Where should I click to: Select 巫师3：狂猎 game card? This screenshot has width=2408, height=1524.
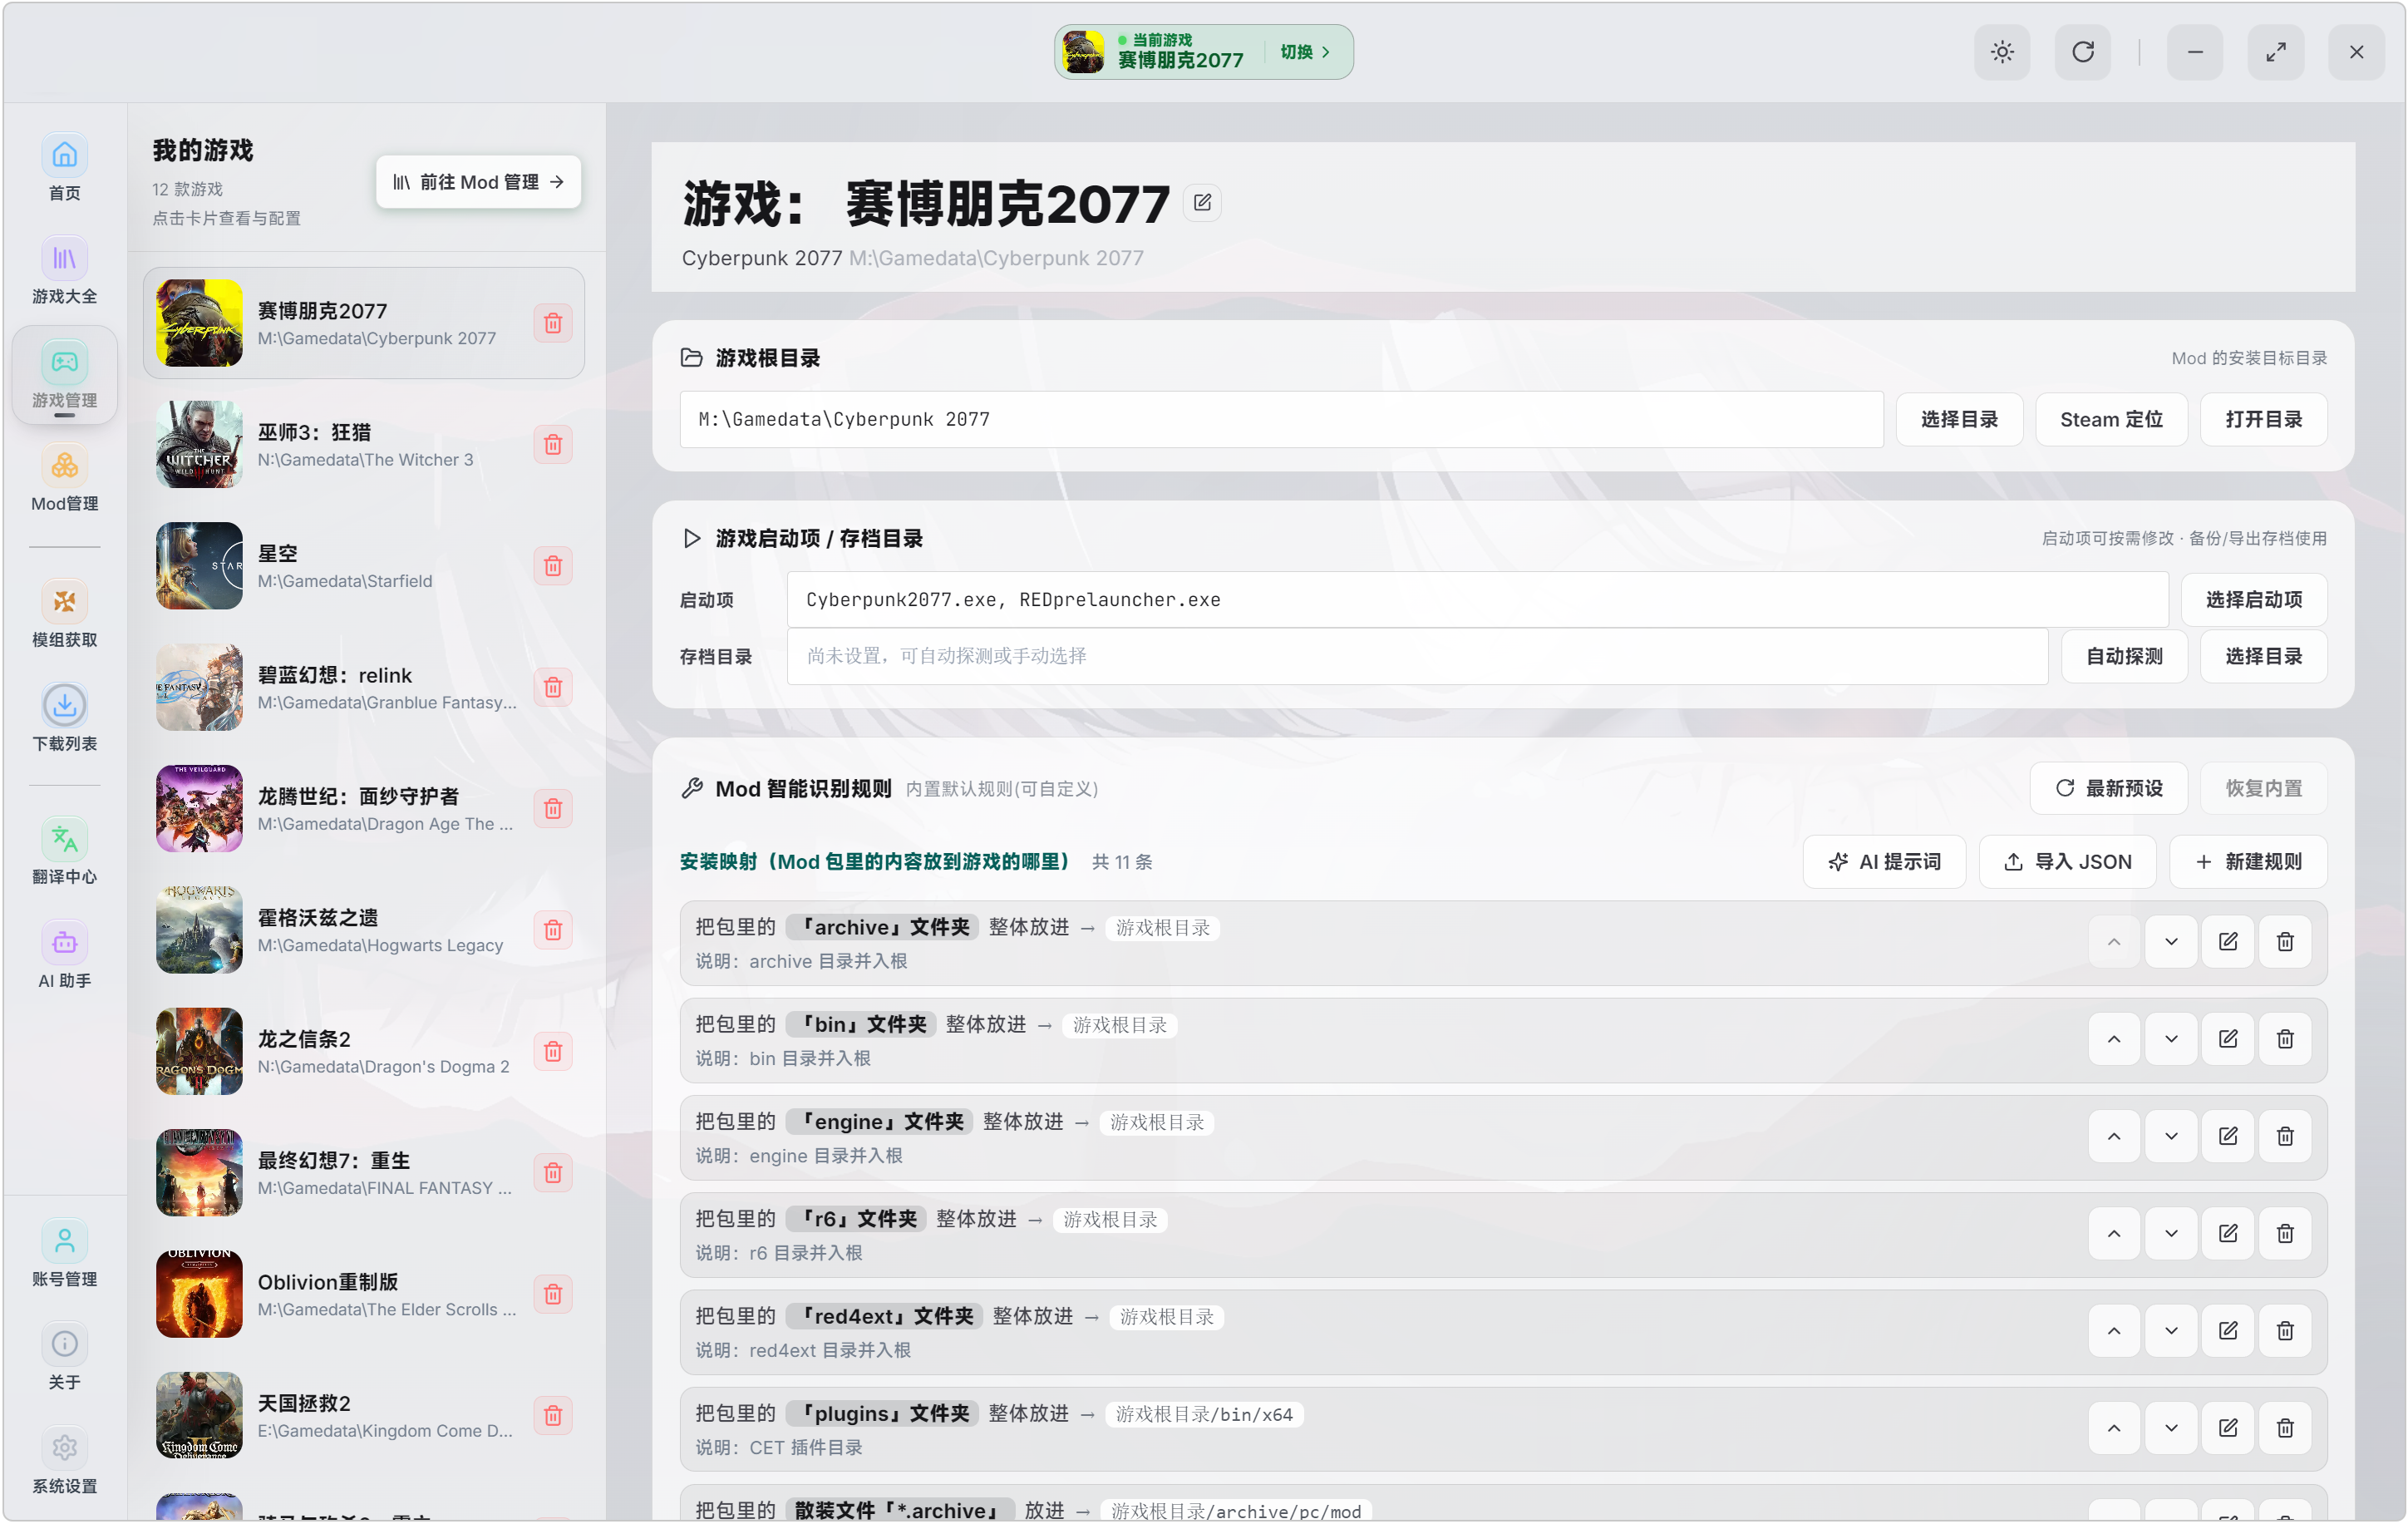pyautogui.click(x=364, y=444)
